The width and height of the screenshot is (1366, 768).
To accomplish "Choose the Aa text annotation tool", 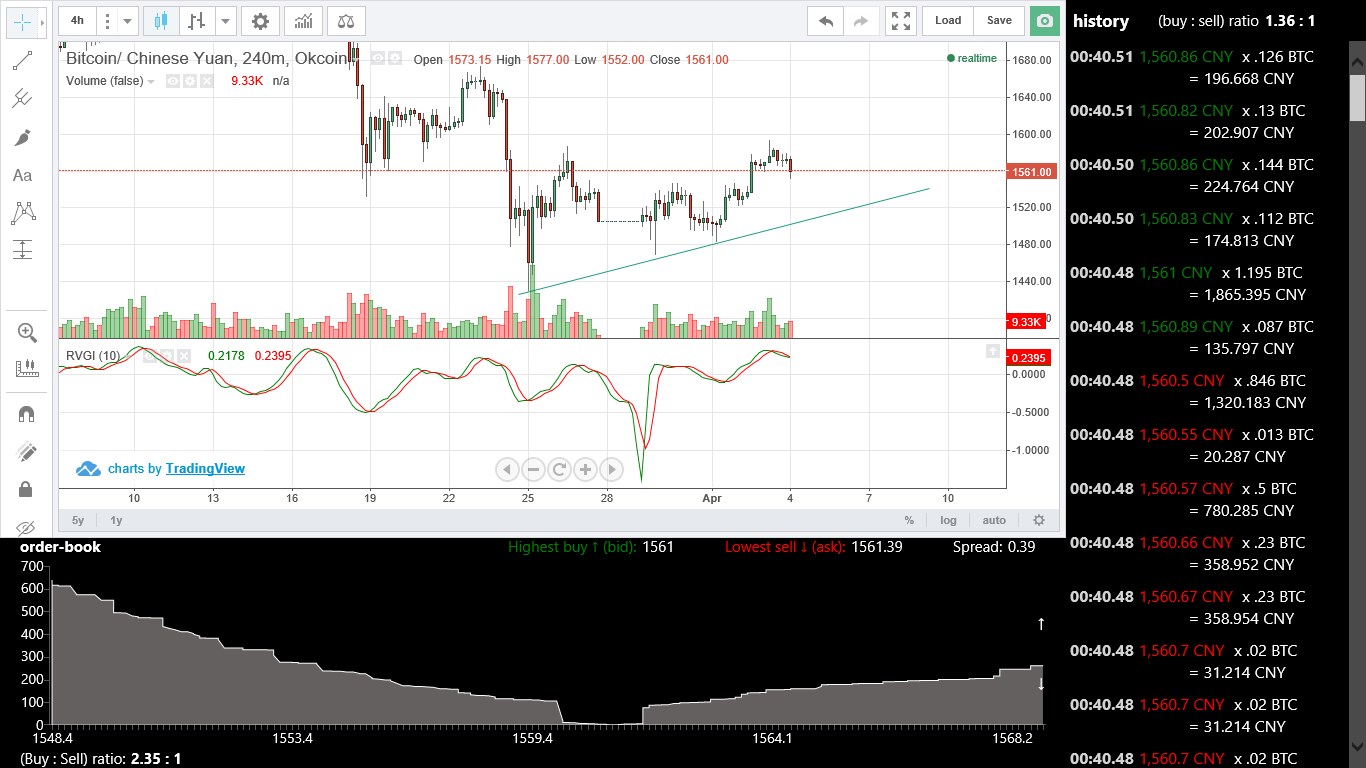I will click(22, 175).
